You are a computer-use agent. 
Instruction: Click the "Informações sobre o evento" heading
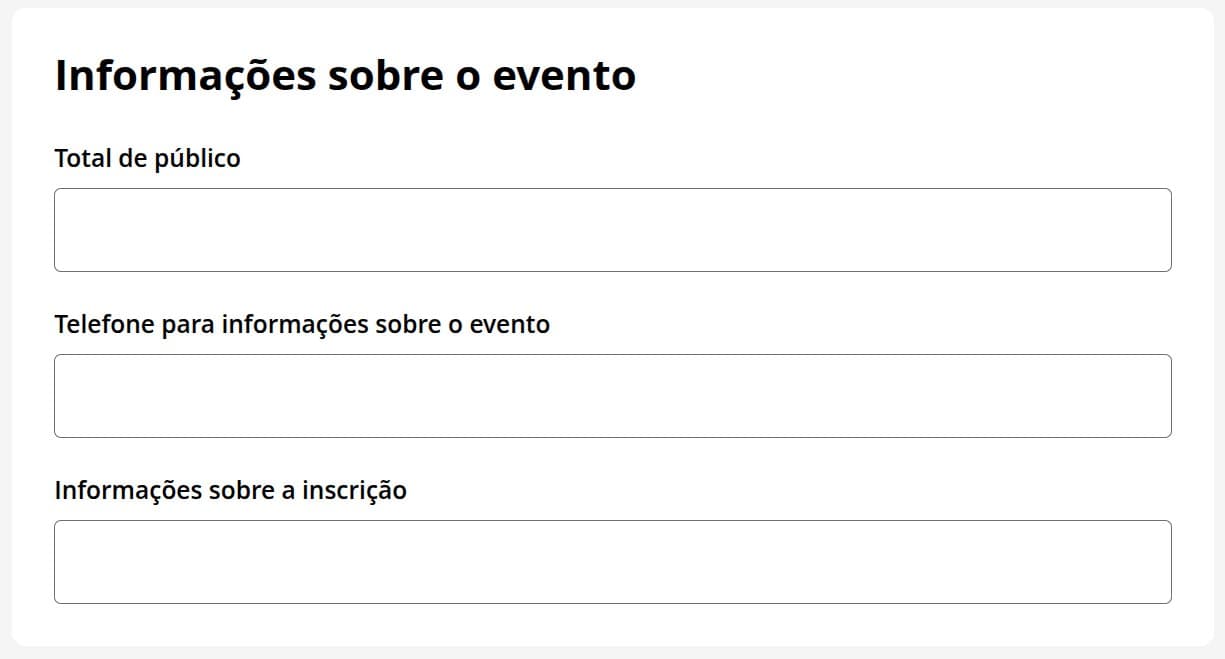pyautogui.click(x=345, y=76)
